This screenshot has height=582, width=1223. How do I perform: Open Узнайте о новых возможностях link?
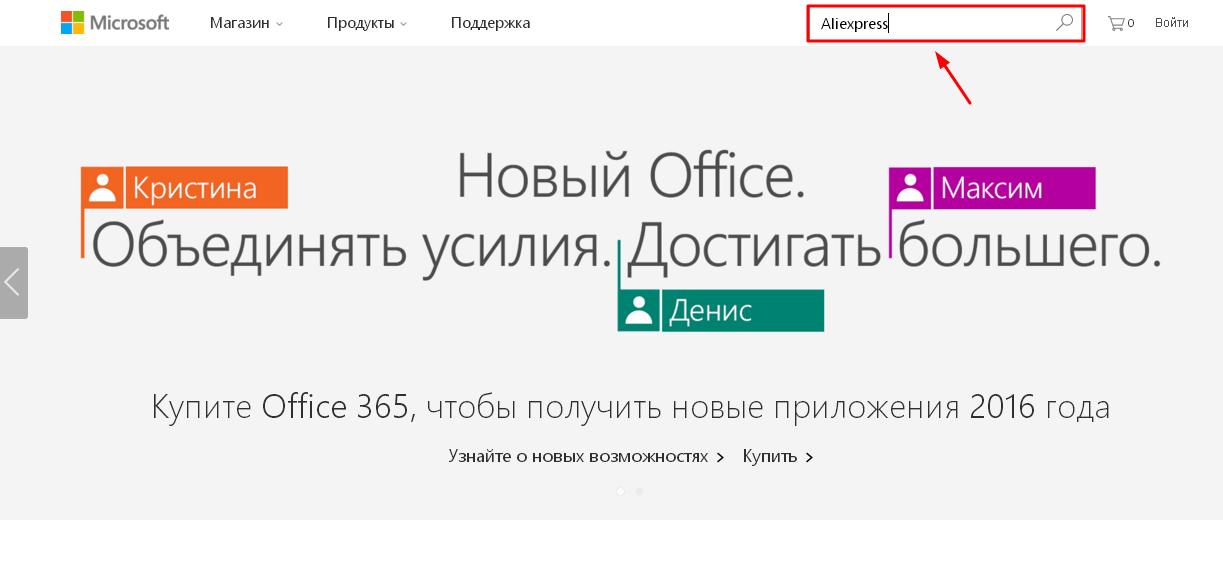coord(586,456)
